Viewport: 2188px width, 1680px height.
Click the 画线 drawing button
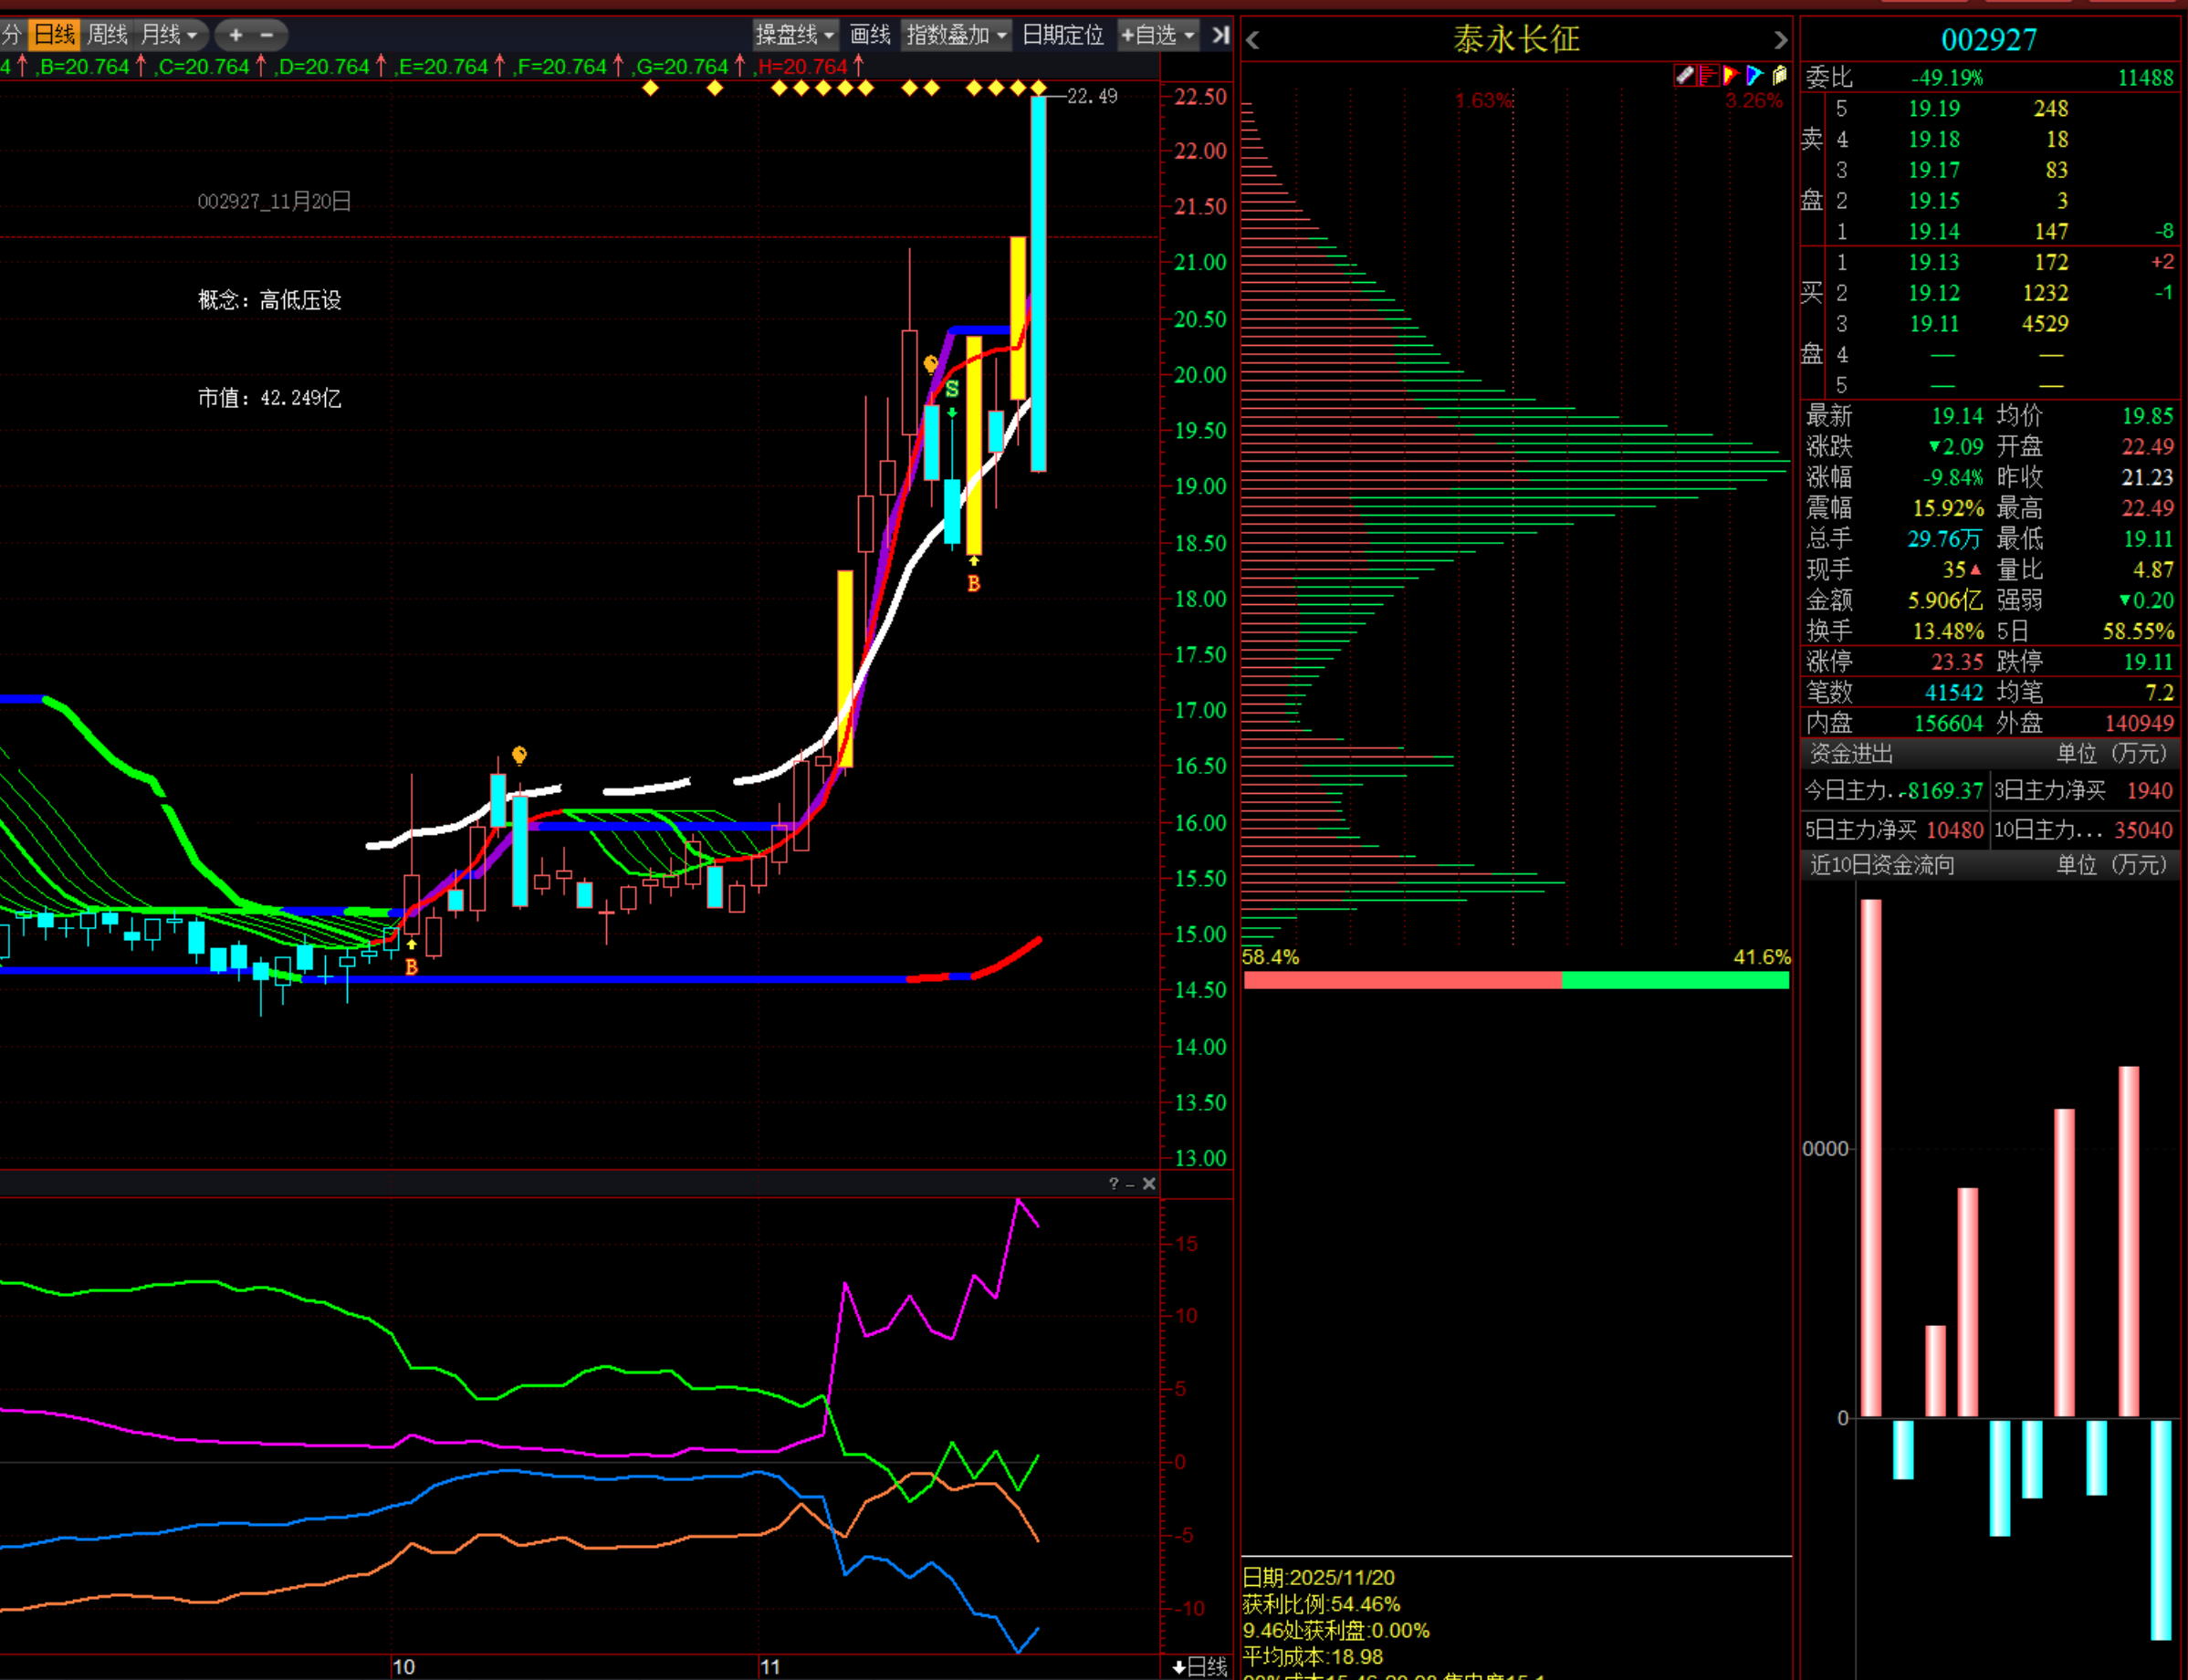(870, 35)
